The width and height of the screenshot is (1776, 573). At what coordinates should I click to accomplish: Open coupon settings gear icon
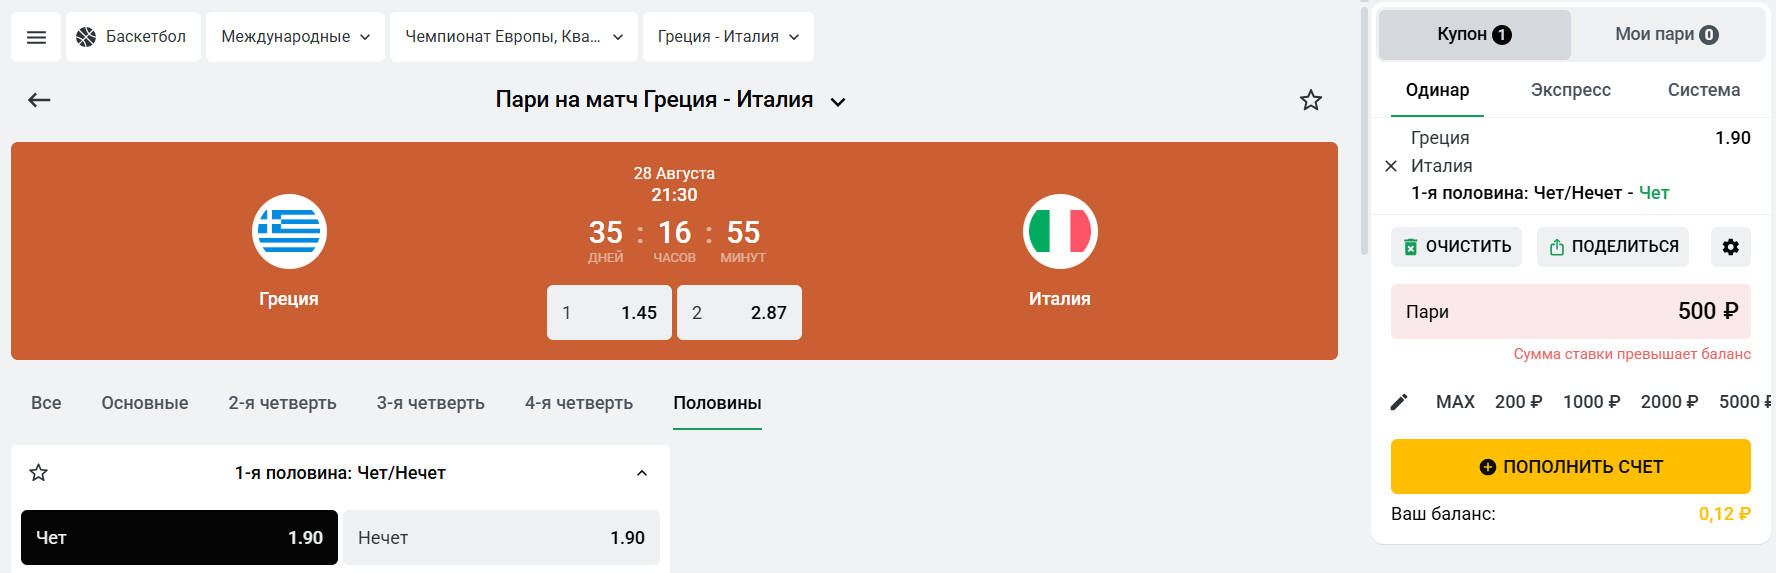point(1730,247)
